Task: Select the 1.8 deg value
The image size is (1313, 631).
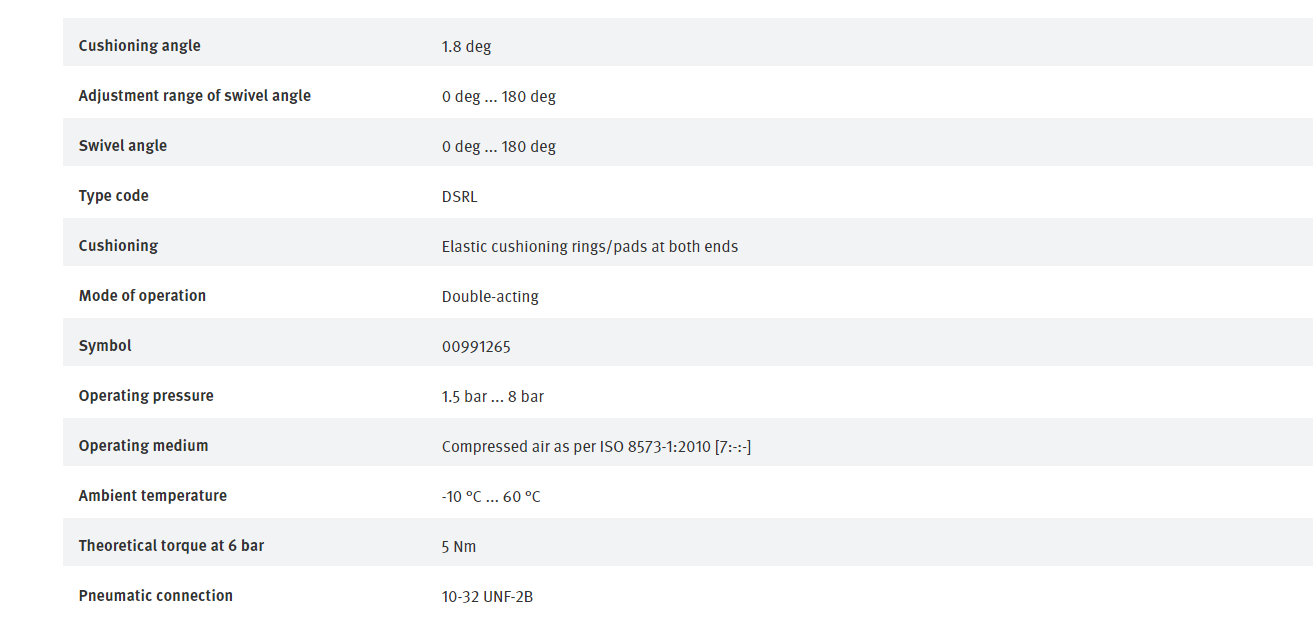Action: pos(466,46)
